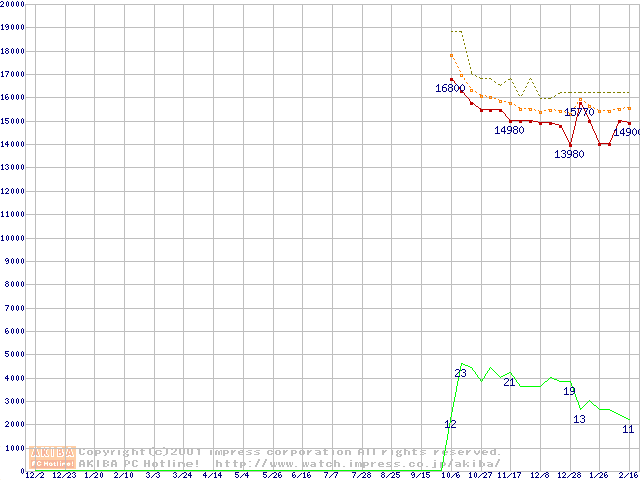Click the green line peak near label 23
This screenshot has height=480, width=640.
(x=462, y=364)
